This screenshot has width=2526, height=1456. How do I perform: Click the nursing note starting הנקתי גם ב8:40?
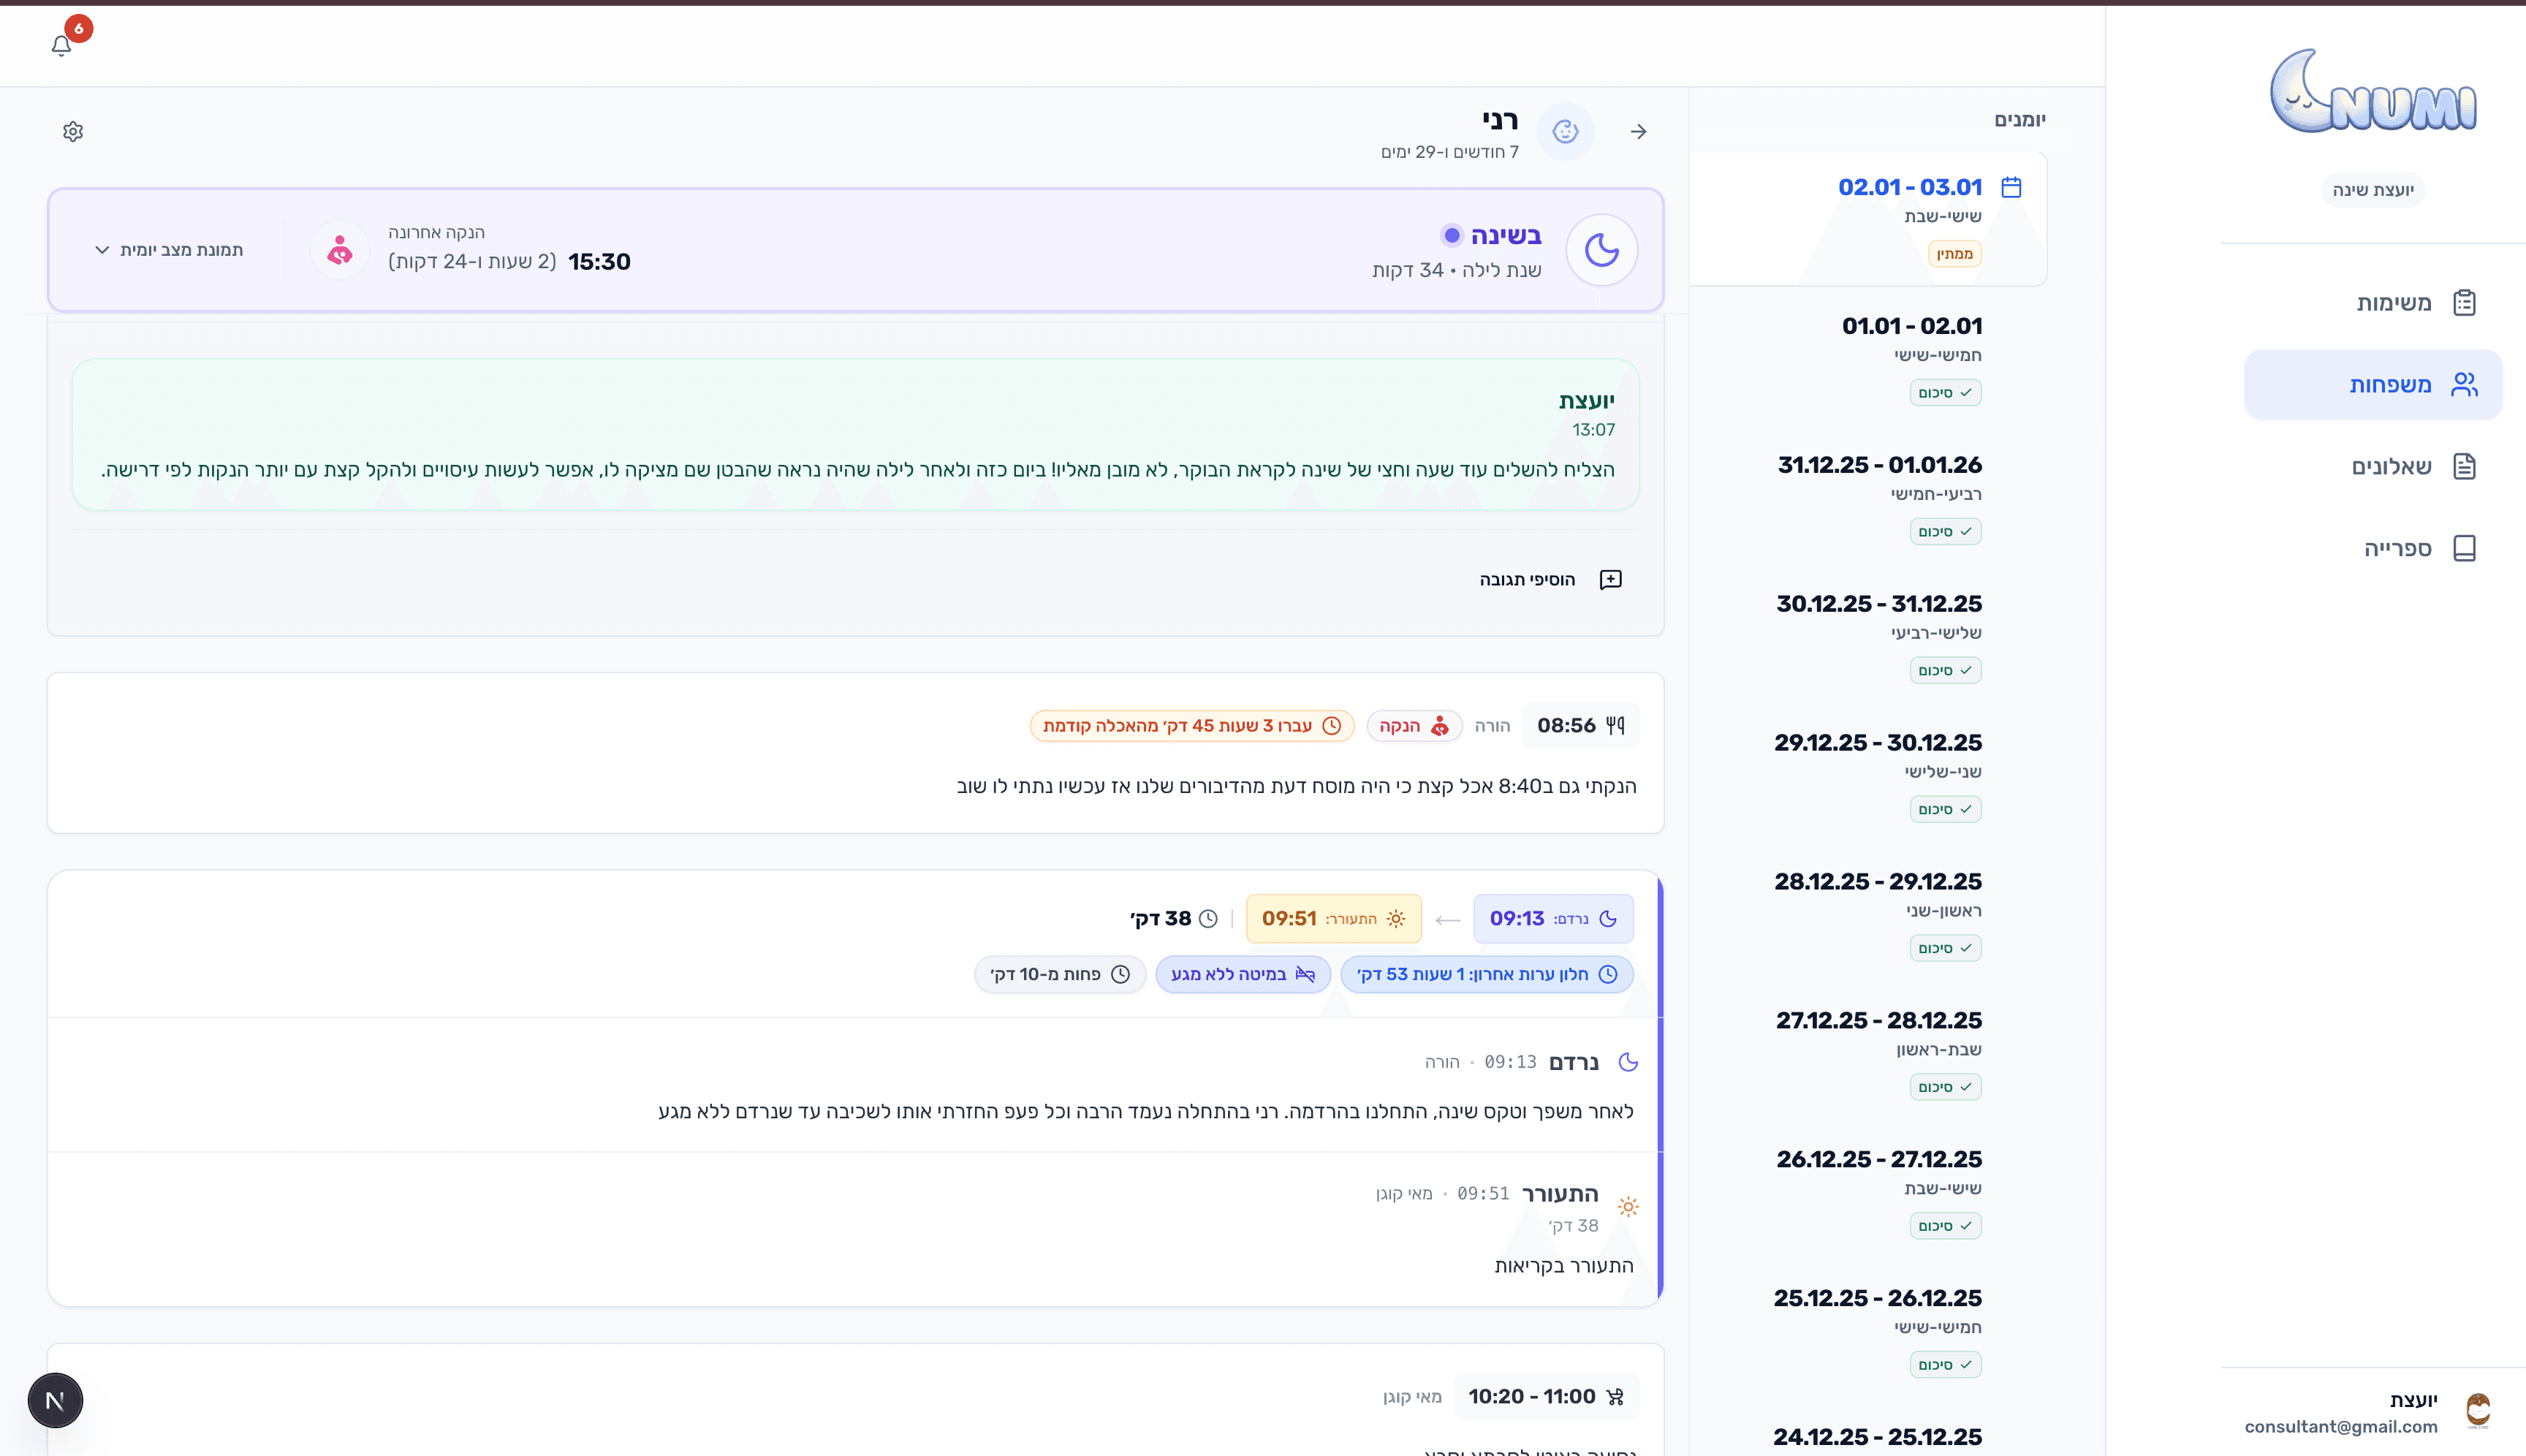click(x=1296, y=786)
